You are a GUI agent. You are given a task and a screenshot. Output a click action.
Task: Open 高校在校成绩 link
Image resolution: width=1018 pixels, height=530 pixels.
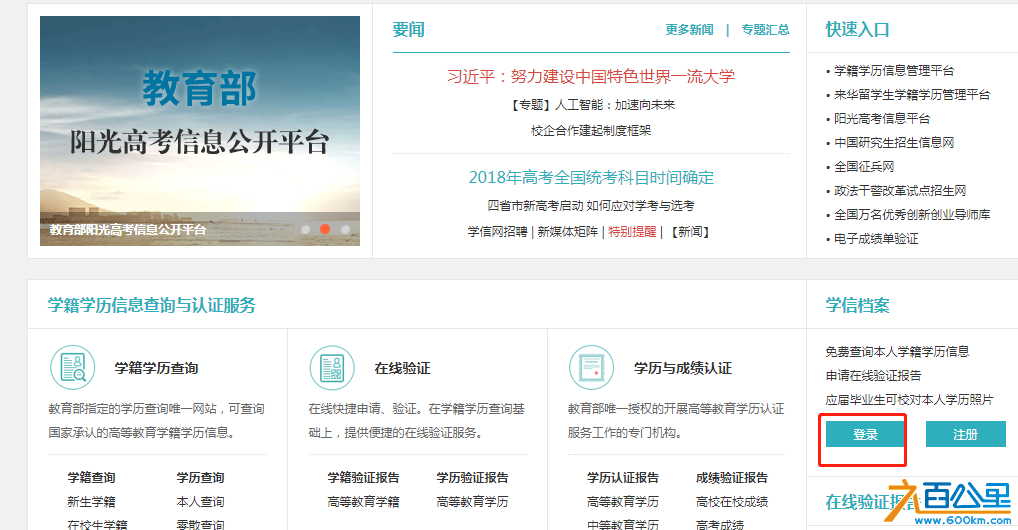click(732, 502)
